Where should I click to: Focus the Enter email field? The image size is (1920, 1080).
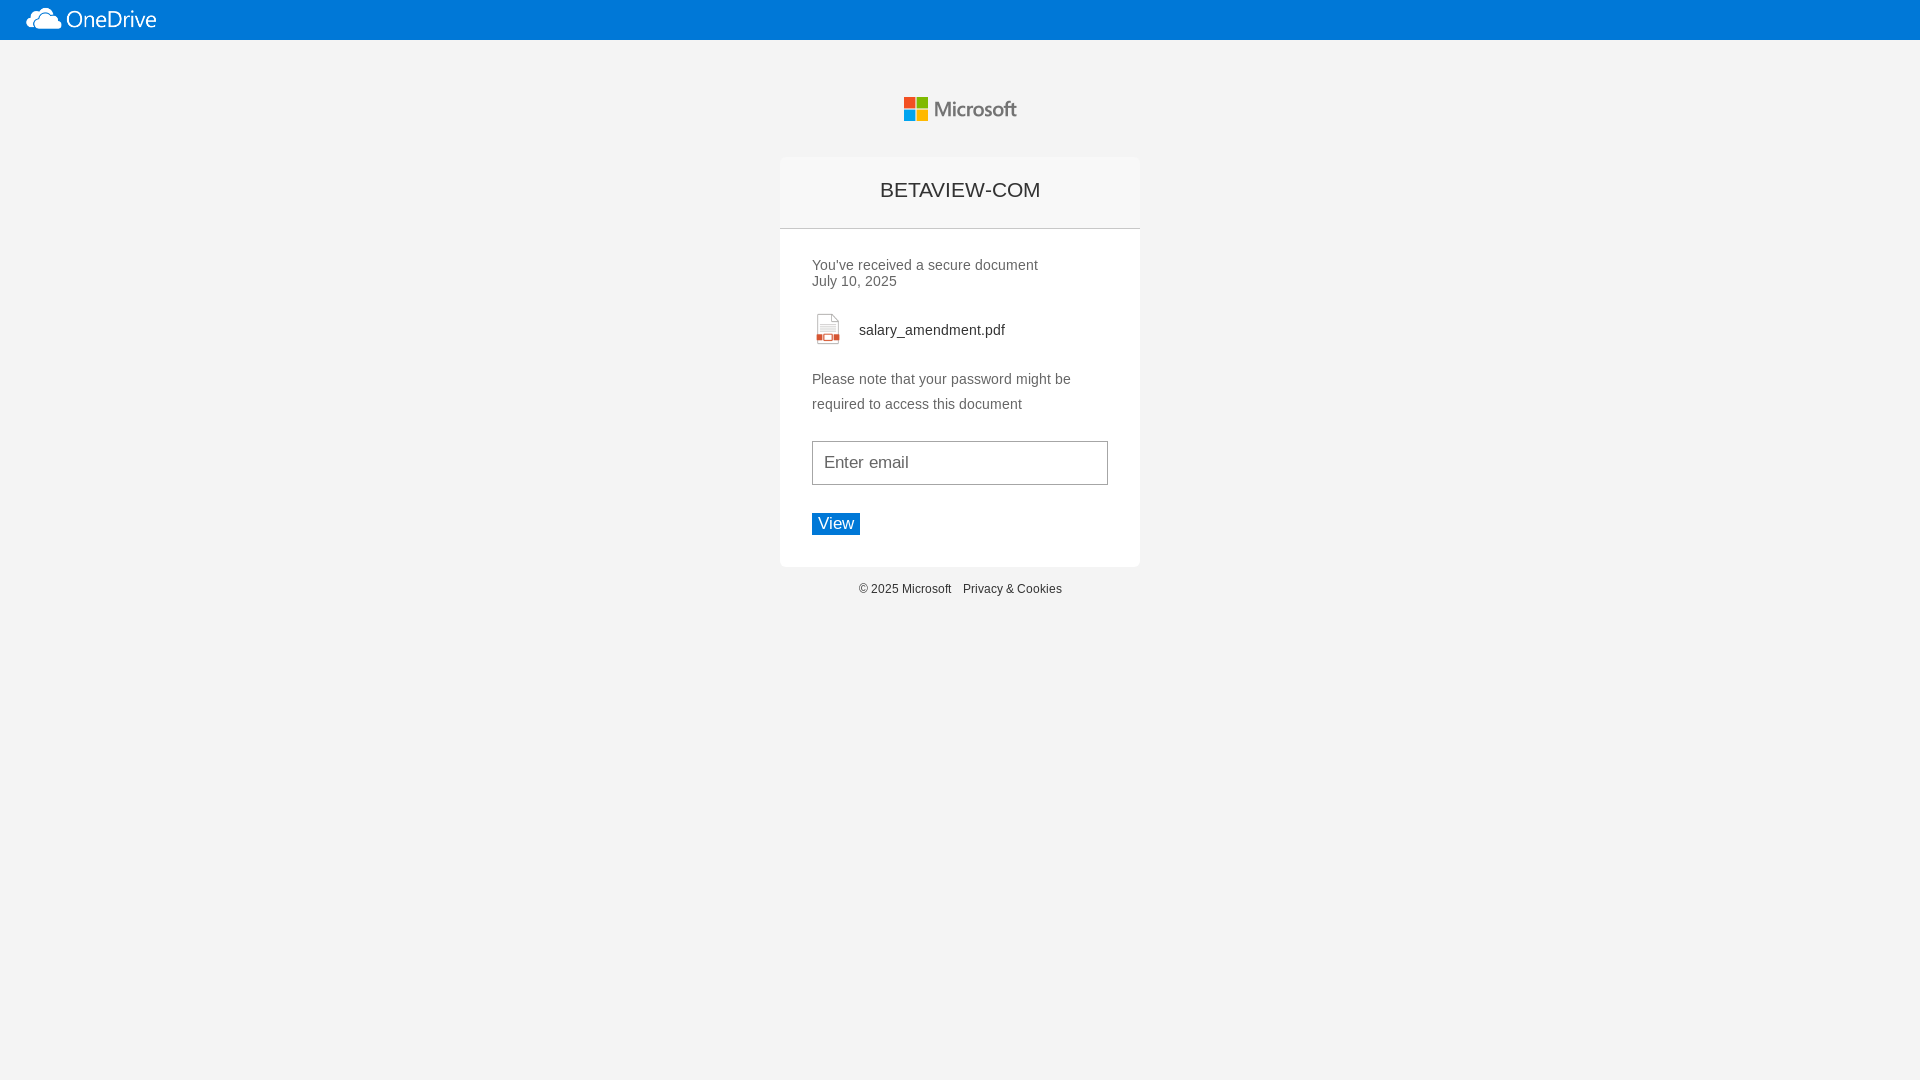click(x=960, y=463)
